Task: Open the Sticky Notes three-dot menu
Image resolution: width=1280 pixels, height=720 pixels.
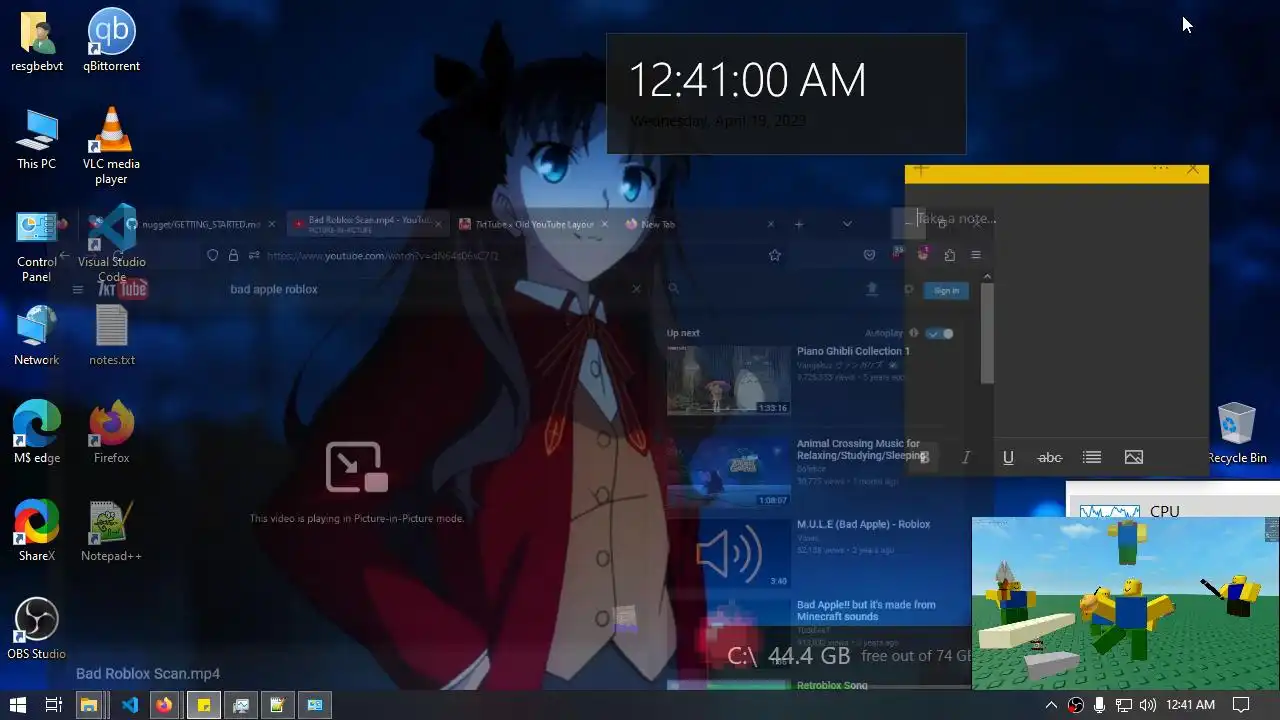Action: point(1161,169)
